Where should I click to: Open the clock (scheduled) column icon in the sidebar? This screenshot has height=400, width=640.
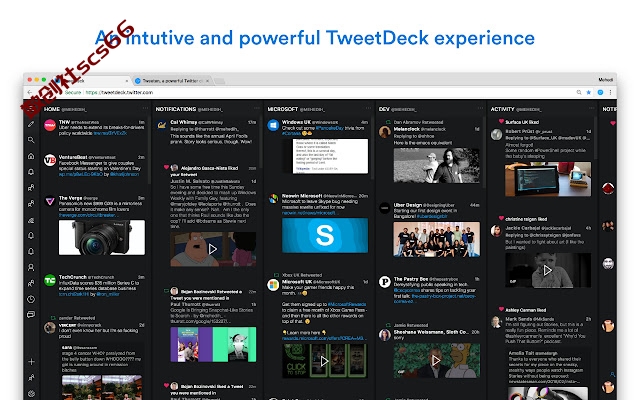pyautogui.click(x=31, y=299)
